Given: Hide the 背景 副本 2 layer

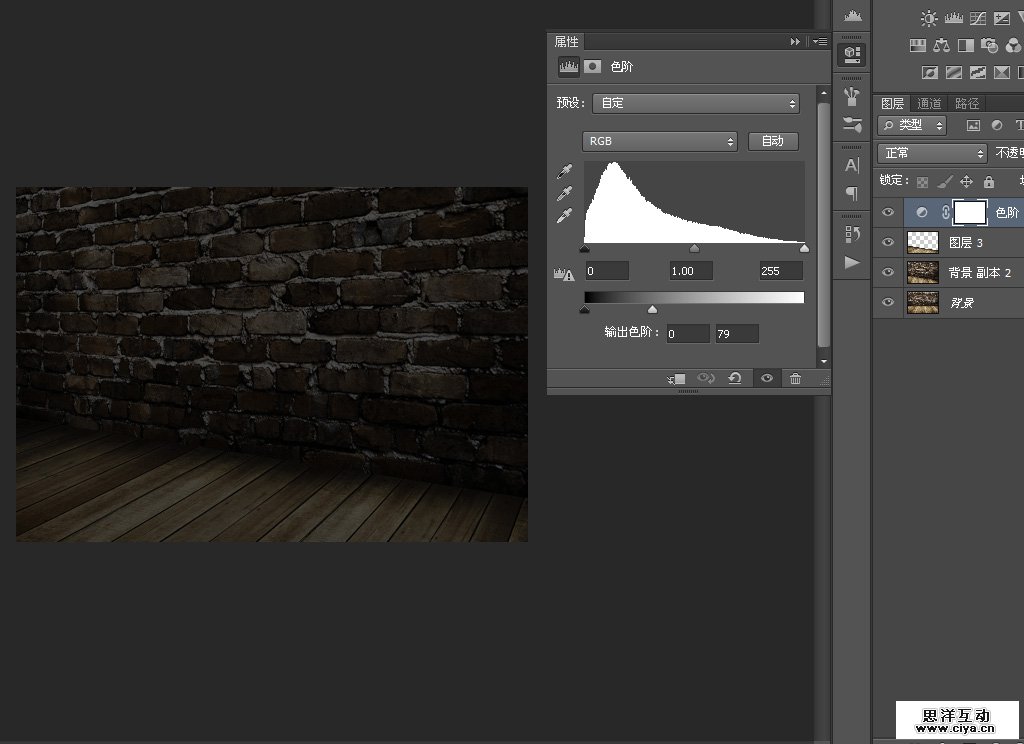Looking at the screenshot, I should 887,272.
